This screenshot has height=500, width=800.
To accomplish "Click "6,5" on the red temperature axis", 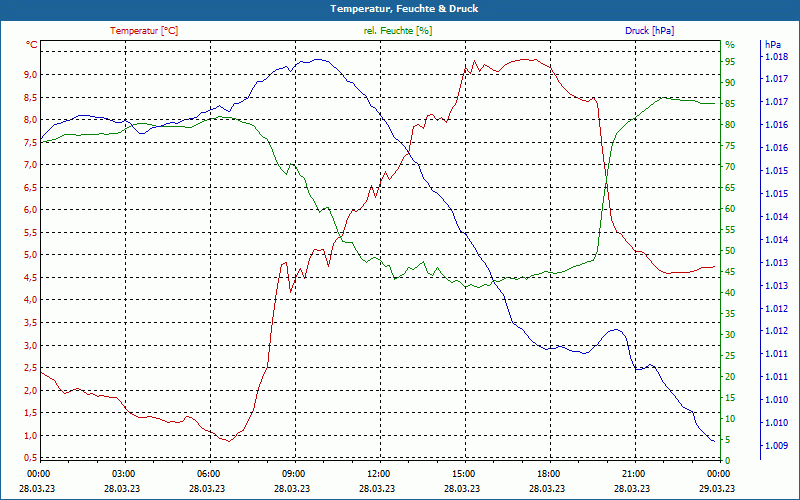I will tap(31, 187).
